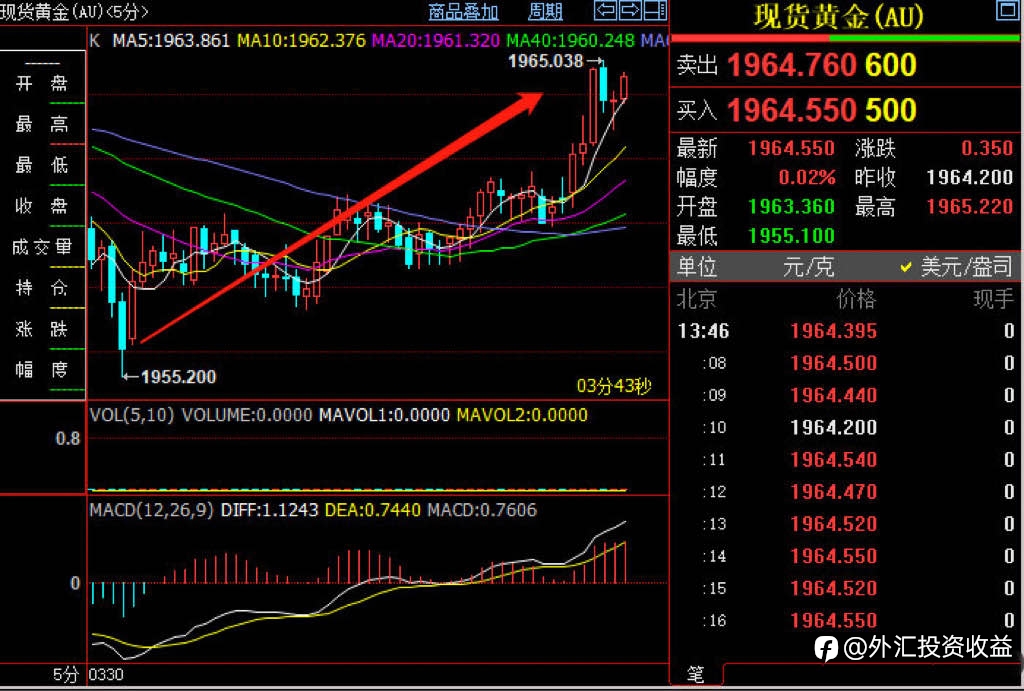Image resolution: width=1024 pixels, height=691 pixels.
Task: Click the 13:46 tick row price 1964.395
Action: [833, 331]
